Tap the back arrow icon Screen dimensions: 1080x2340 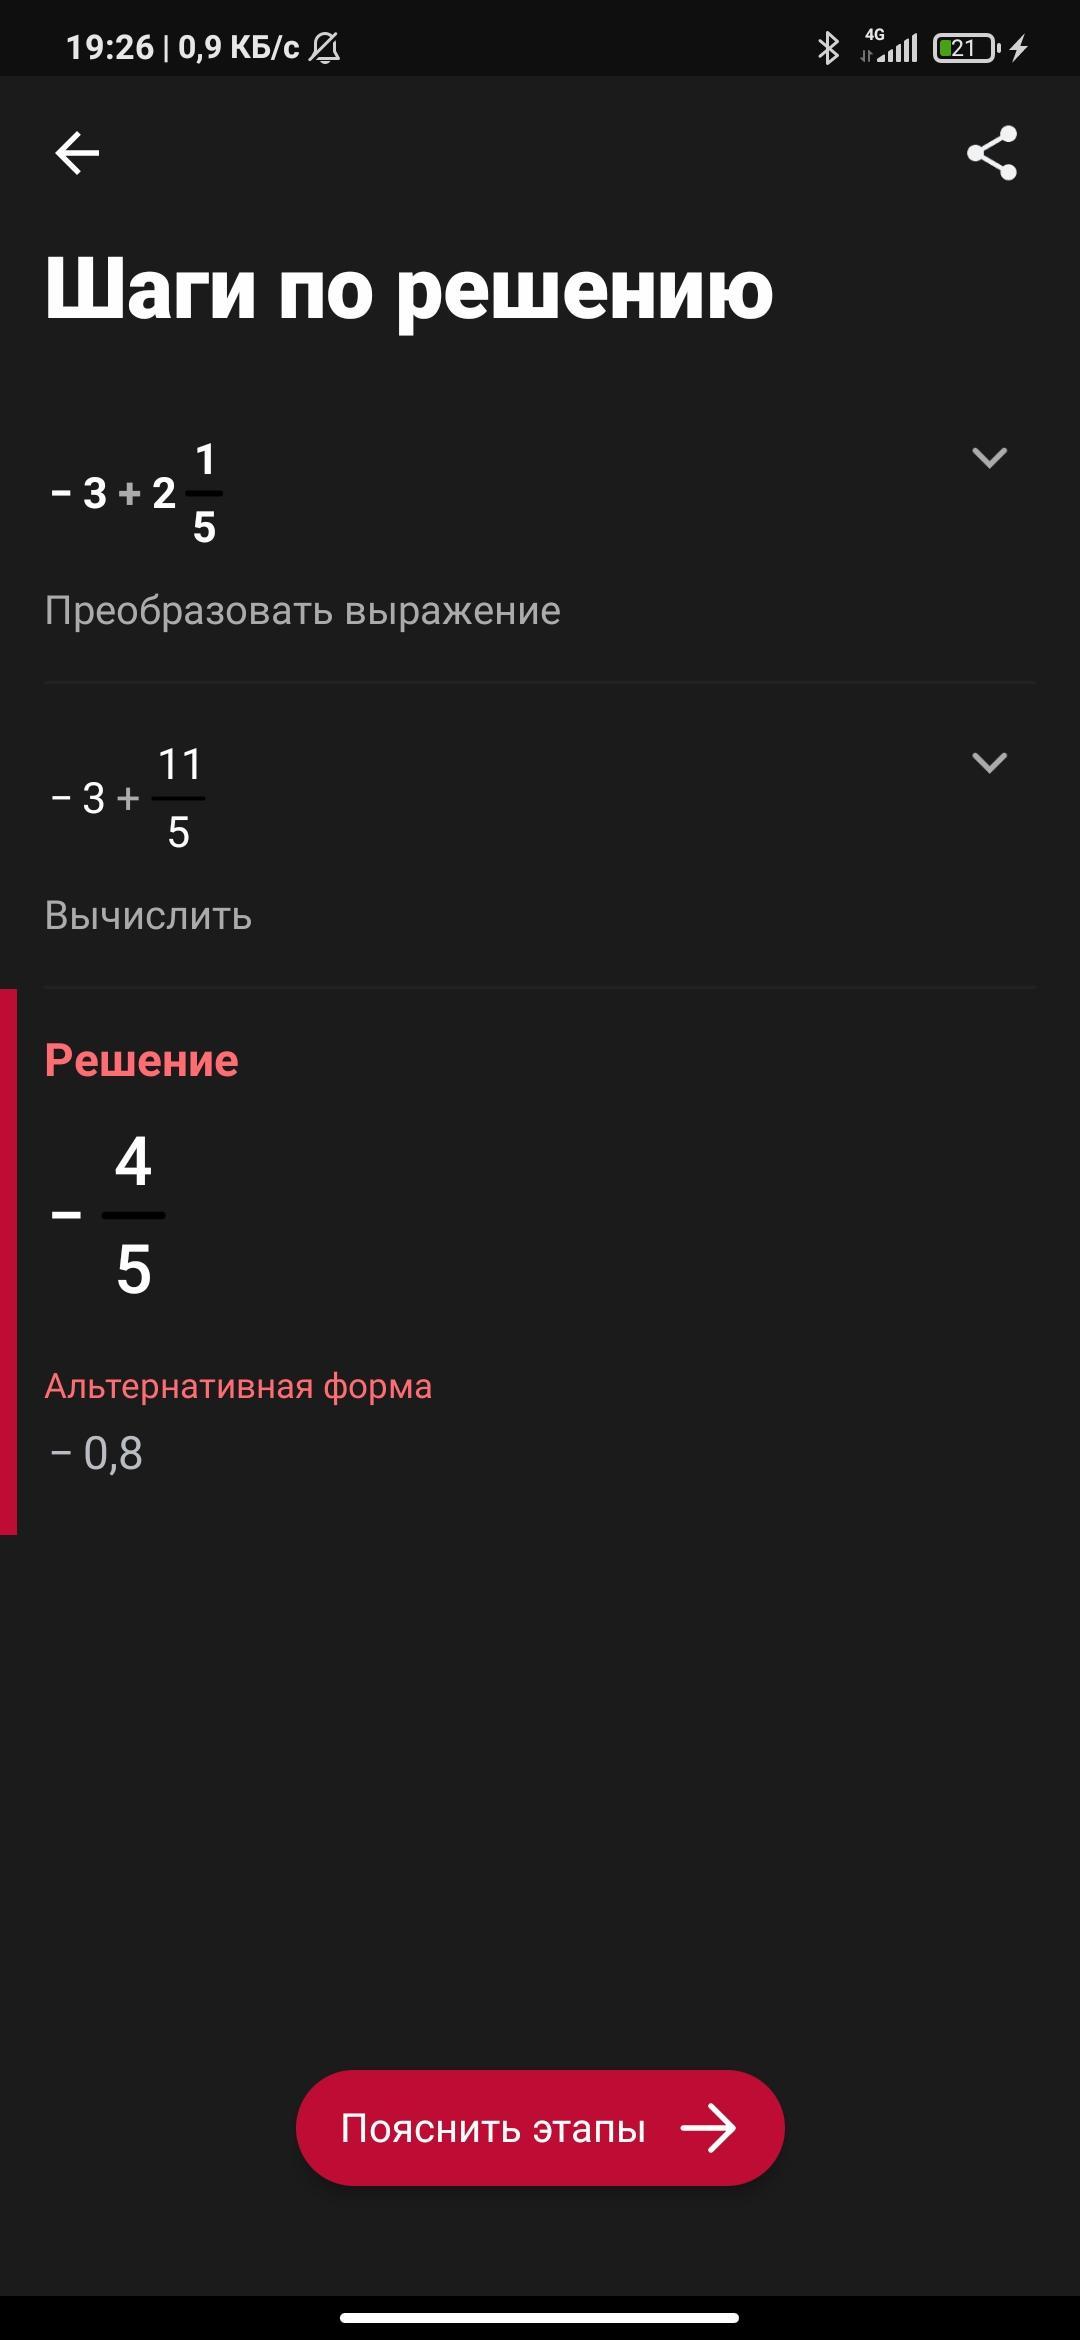point(77,153)
